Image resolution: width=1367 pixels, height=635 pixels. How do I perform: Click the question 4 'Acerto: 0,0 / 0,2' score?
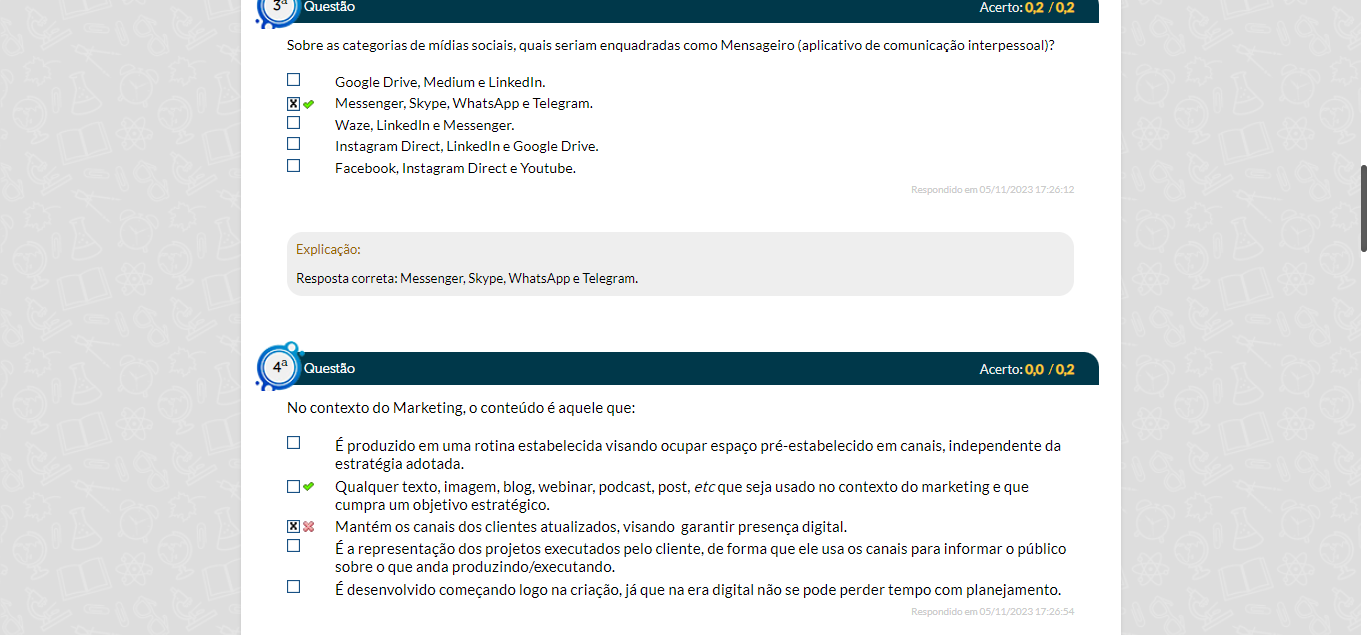1026,369
